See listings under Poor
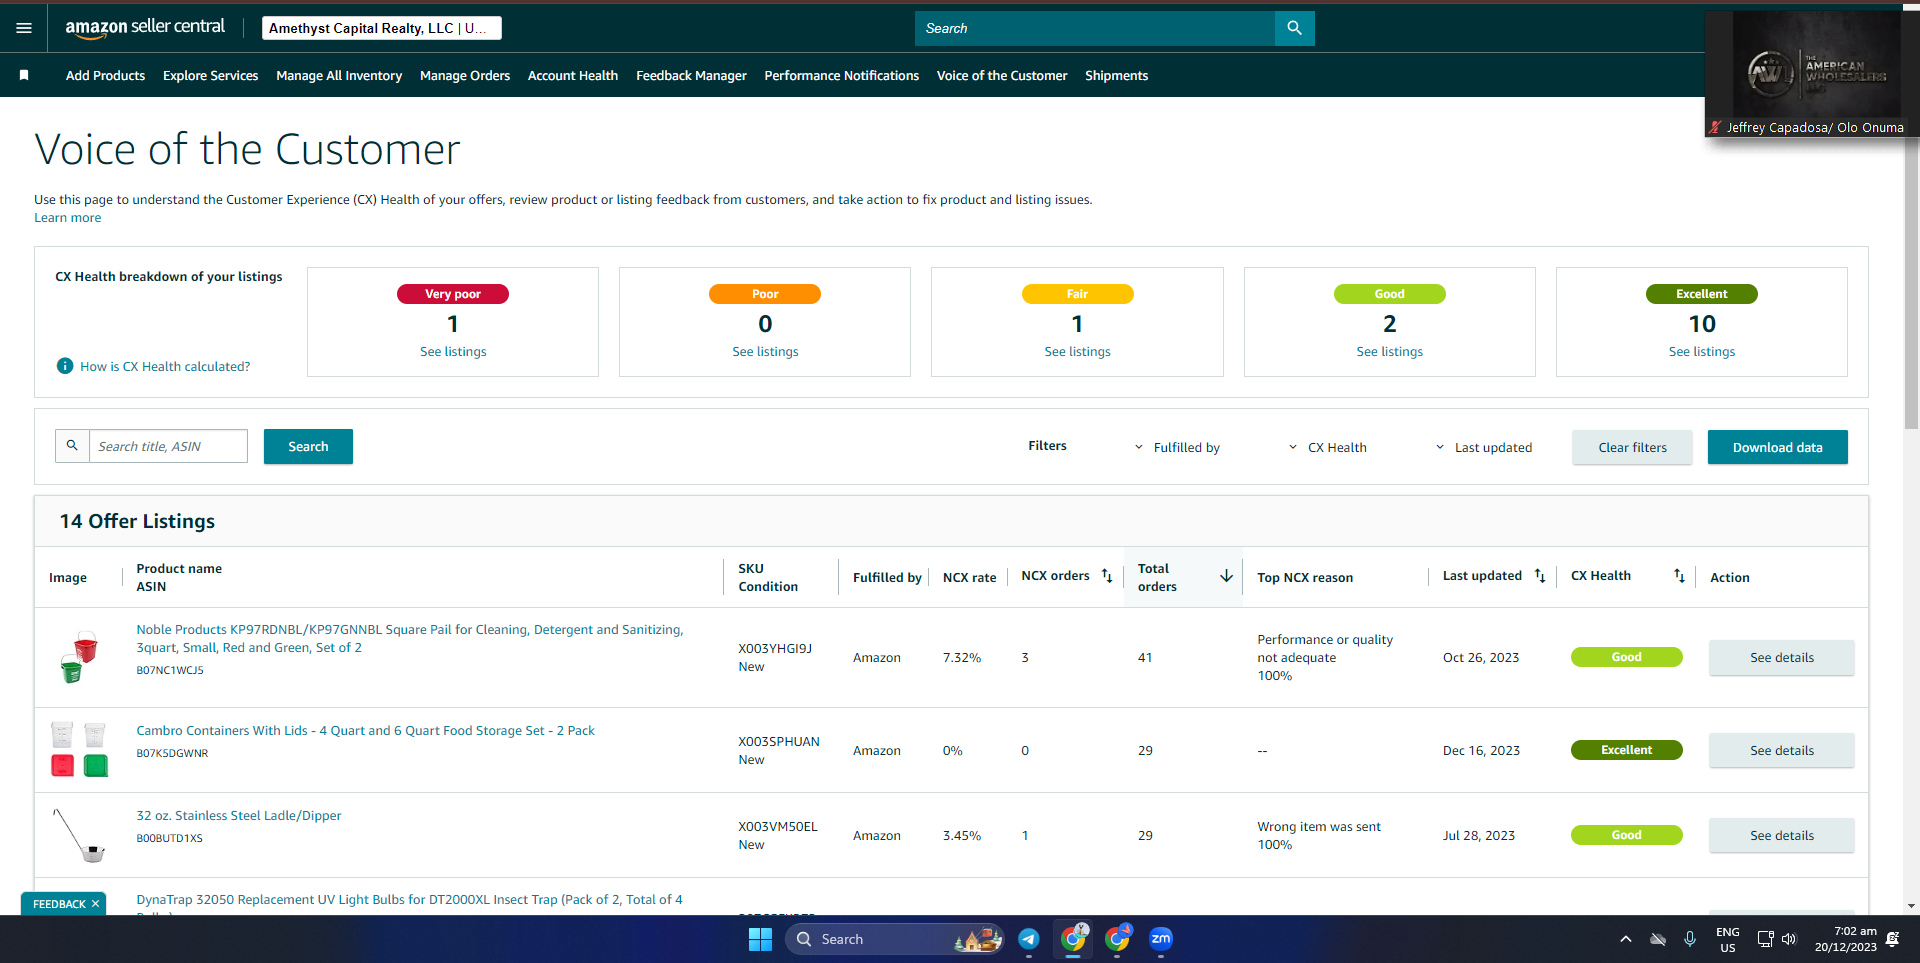The height and width of the screenshot is (963, 1920). [x=765, y=352]
